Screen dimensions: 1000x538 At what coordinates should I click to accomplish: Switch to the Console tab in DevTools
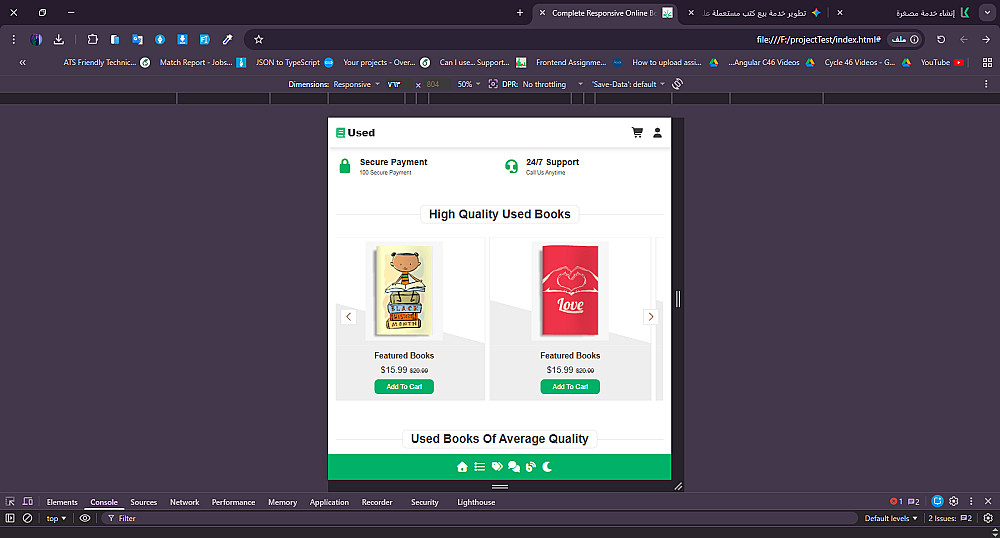104,502
